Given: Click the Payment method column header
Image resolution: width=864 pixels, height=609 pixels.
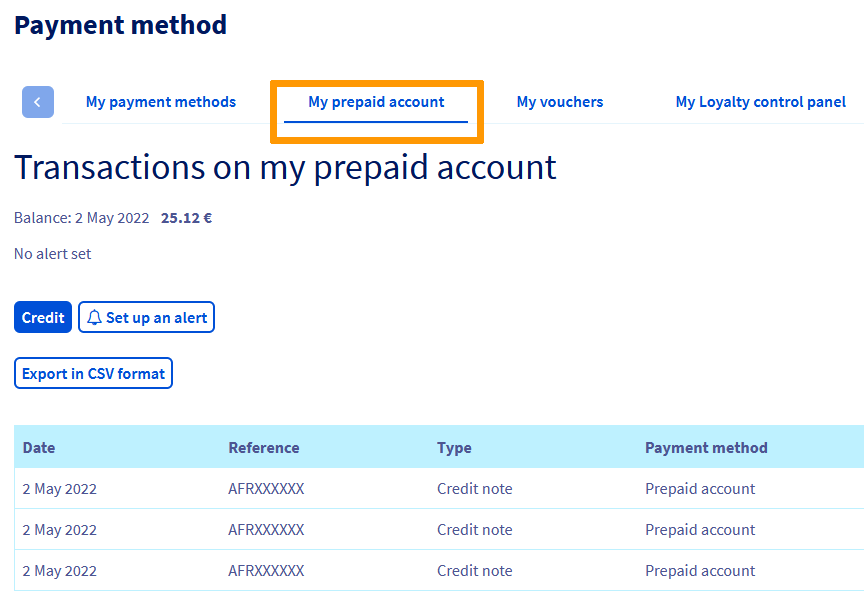Looking at the screenshot, I should pos(706,447).
